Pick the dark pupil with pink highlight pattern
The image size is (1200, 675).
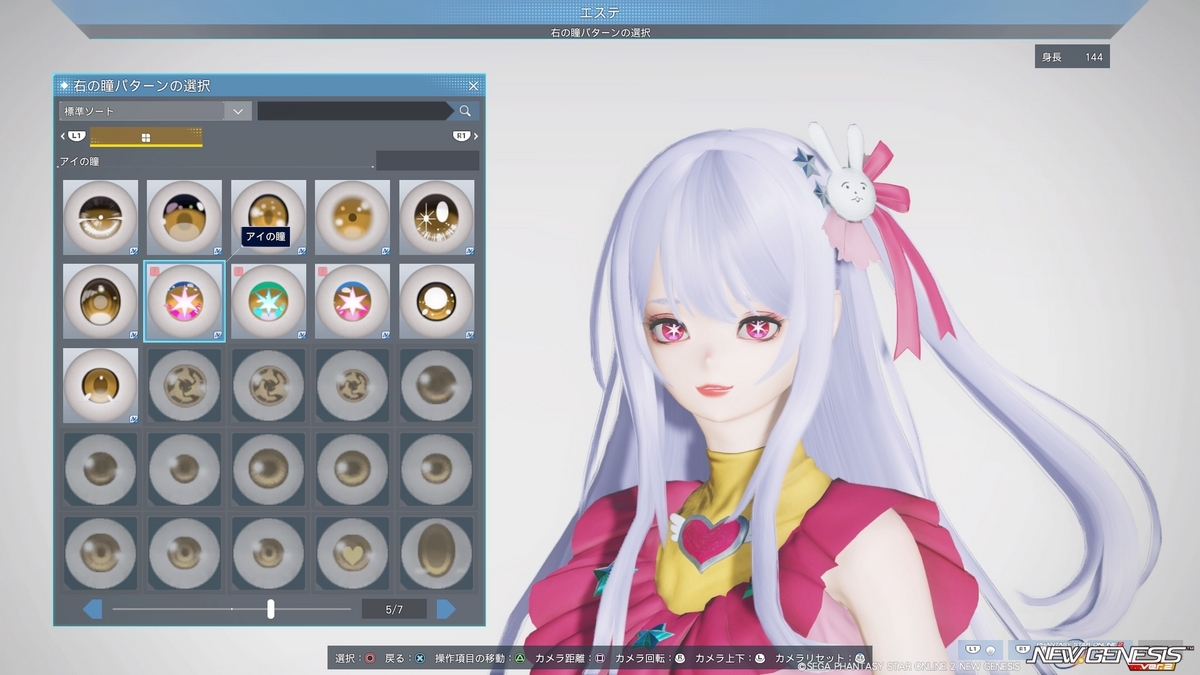(184, 217)
